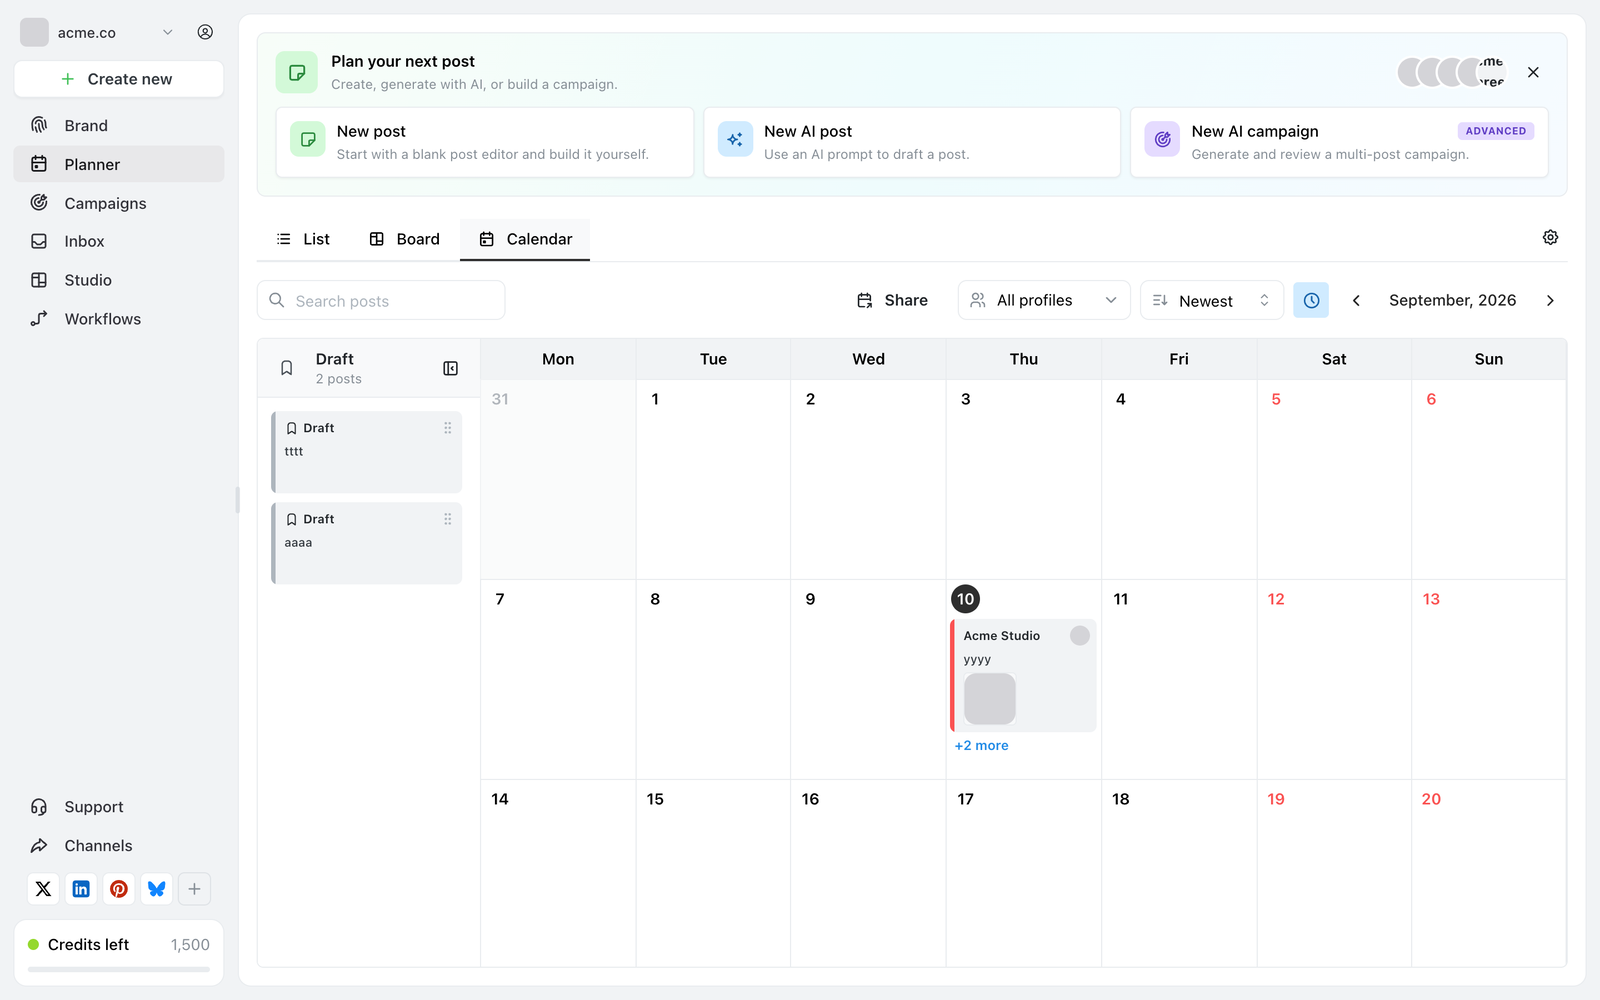Switch to Board view tab

tap(404, 239)
